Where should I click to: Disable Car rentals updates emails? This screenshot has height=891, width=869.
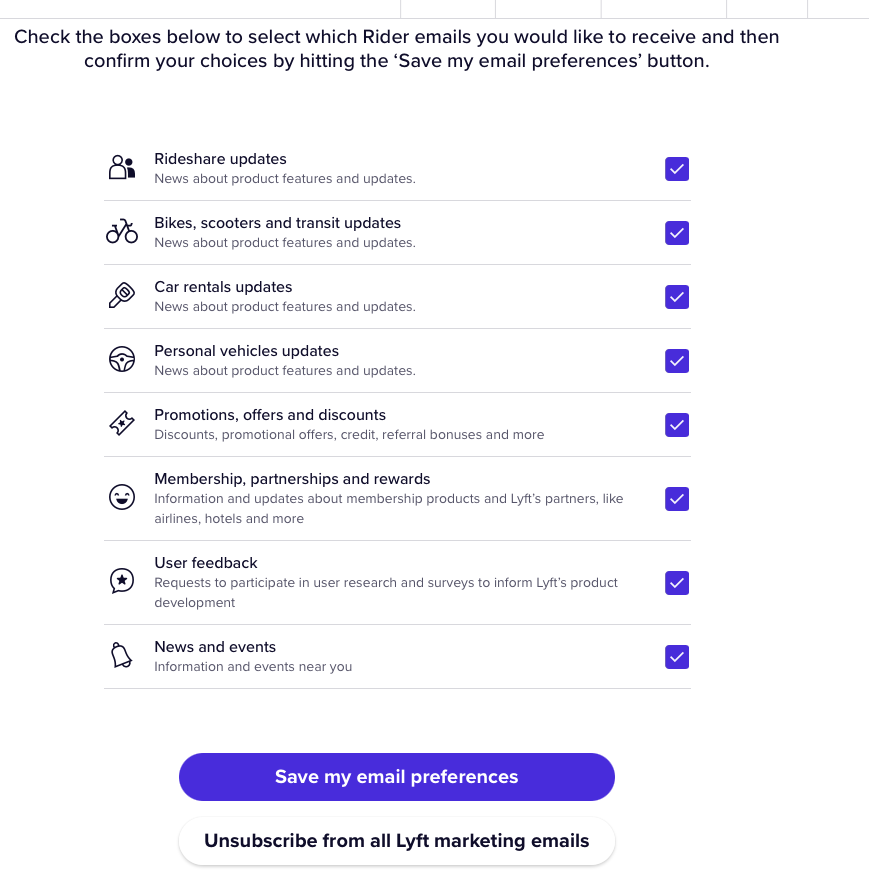677,297
